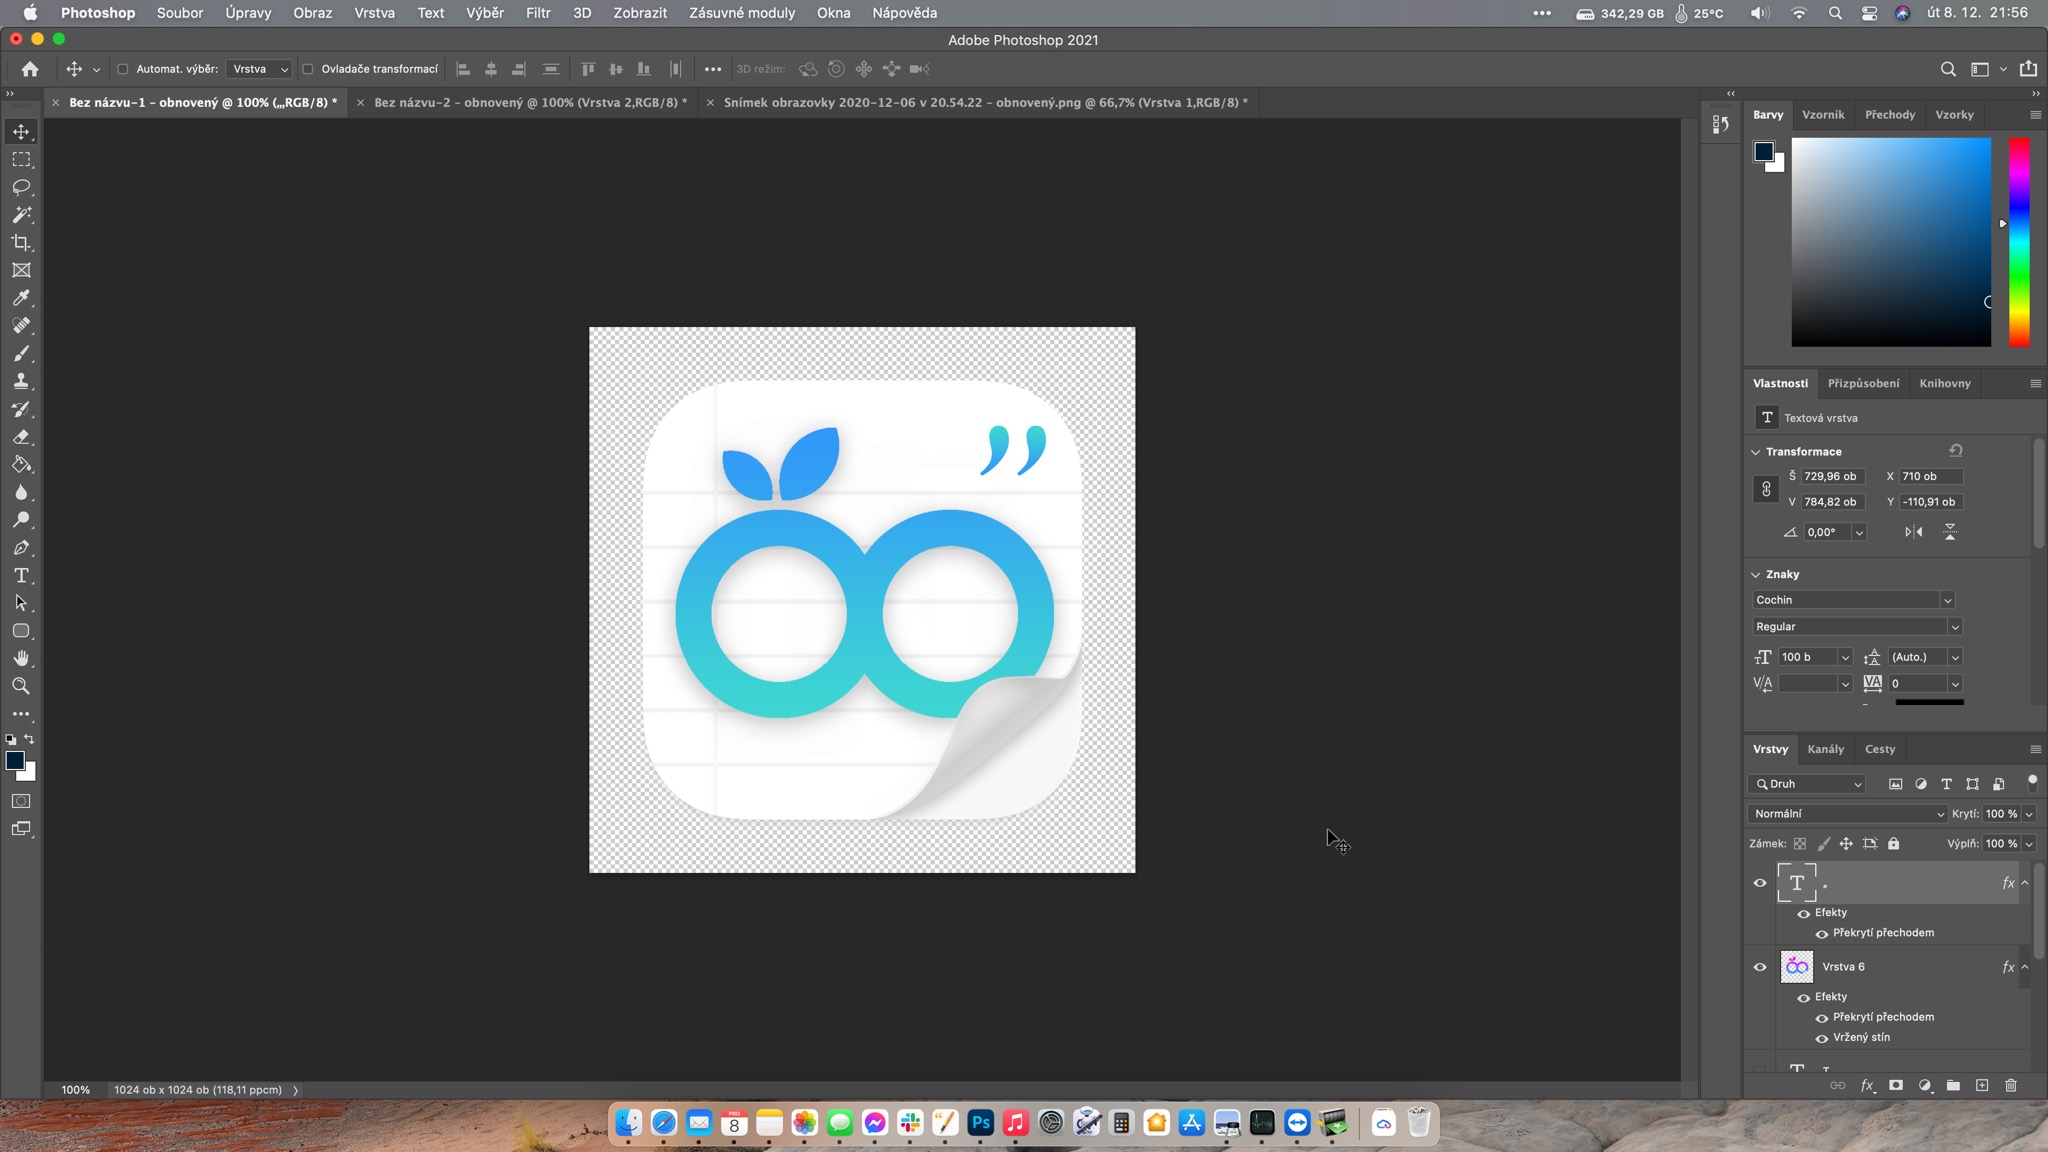Select the Clone Stamp tool
The height and width of the screenshot is (1152, 2048).
click(x=21, y=381)
